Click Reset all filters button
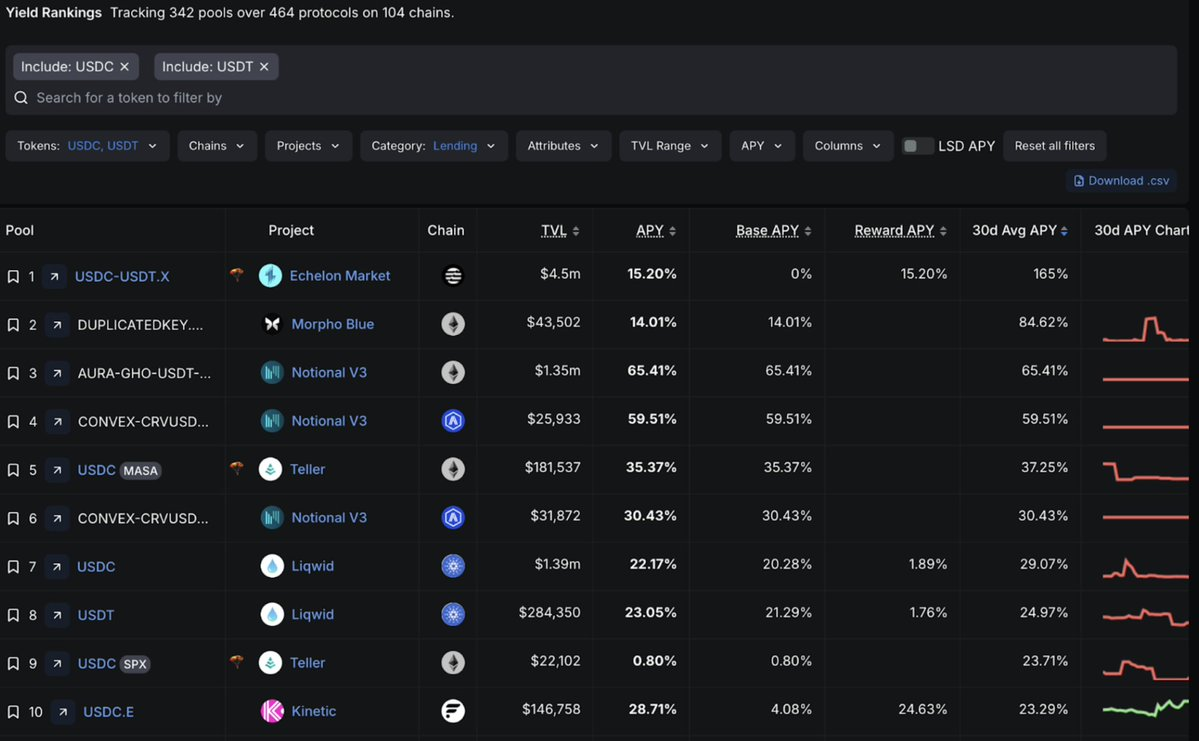The width and height of the screenshot is (1199, 741). tap(1054, 145)
